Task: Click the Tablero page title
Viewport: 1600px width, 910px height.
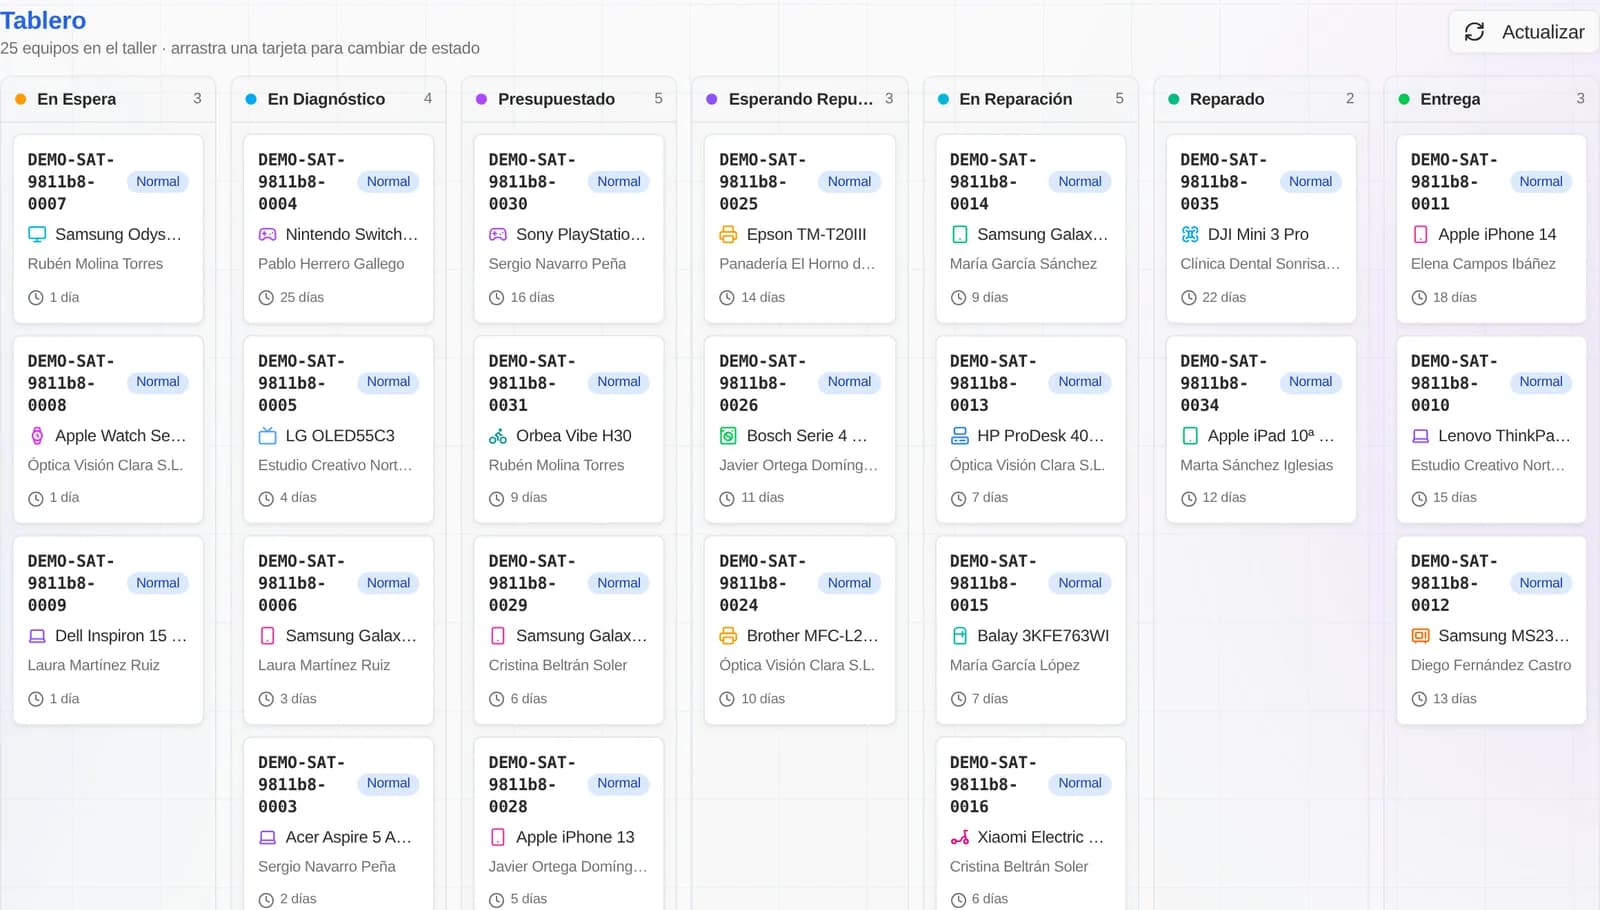Action: point(43,21)
